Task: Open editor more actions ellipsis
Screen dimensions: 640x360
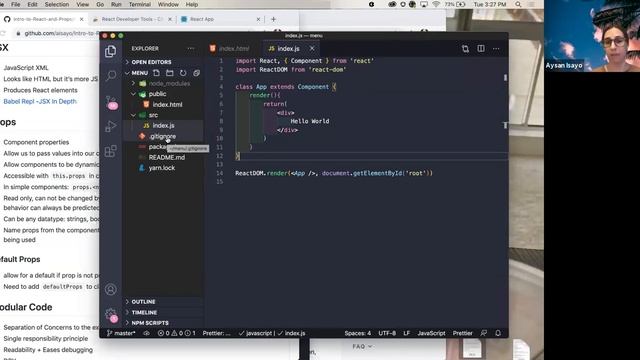Action: click(496, 49)
